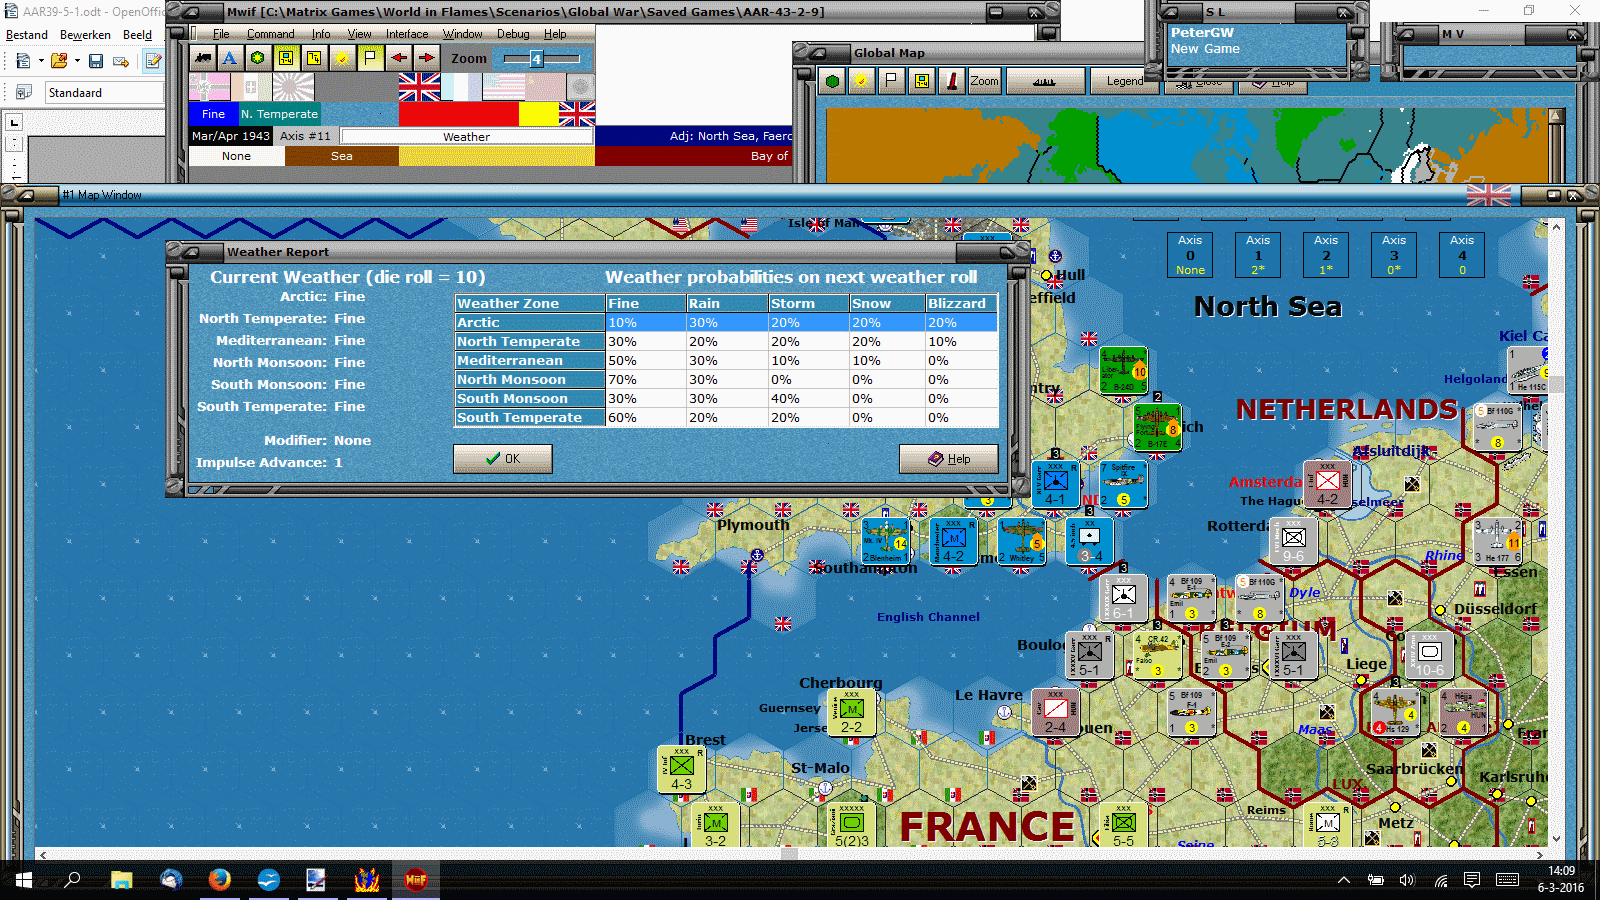Select the South Monsoon table row

726,398
